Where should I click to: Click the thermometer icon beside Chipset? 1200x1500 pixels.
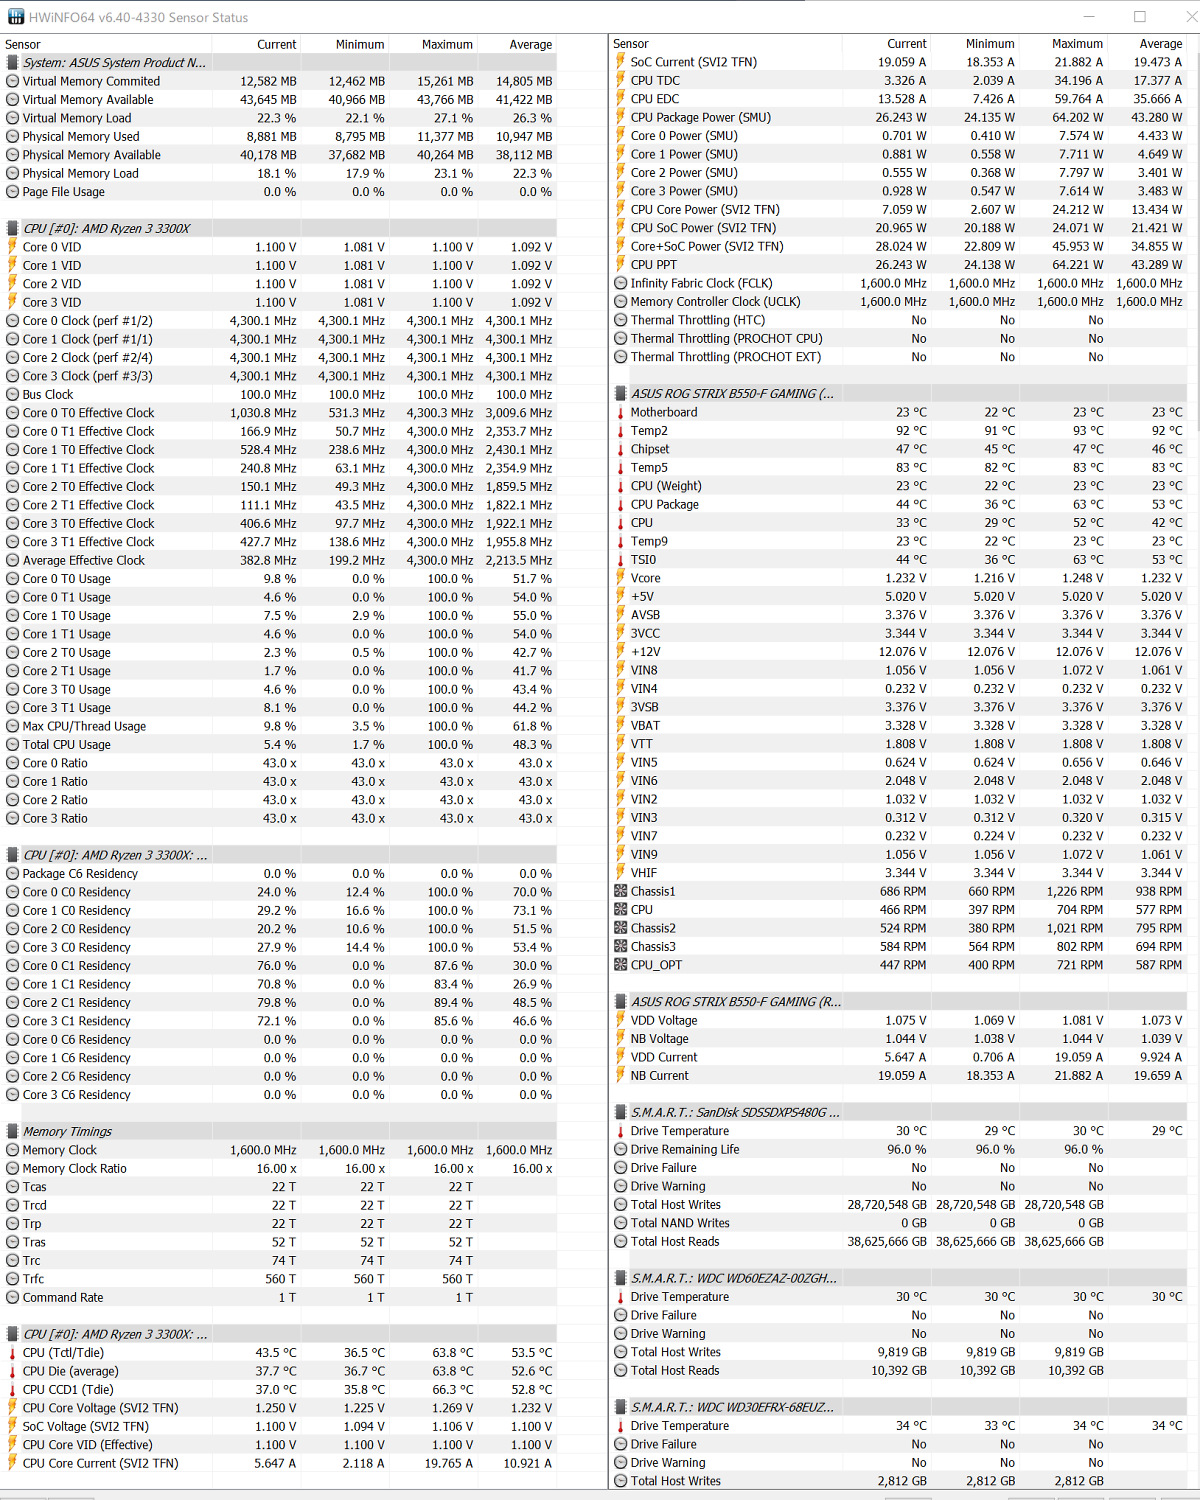tap(620, 449)
